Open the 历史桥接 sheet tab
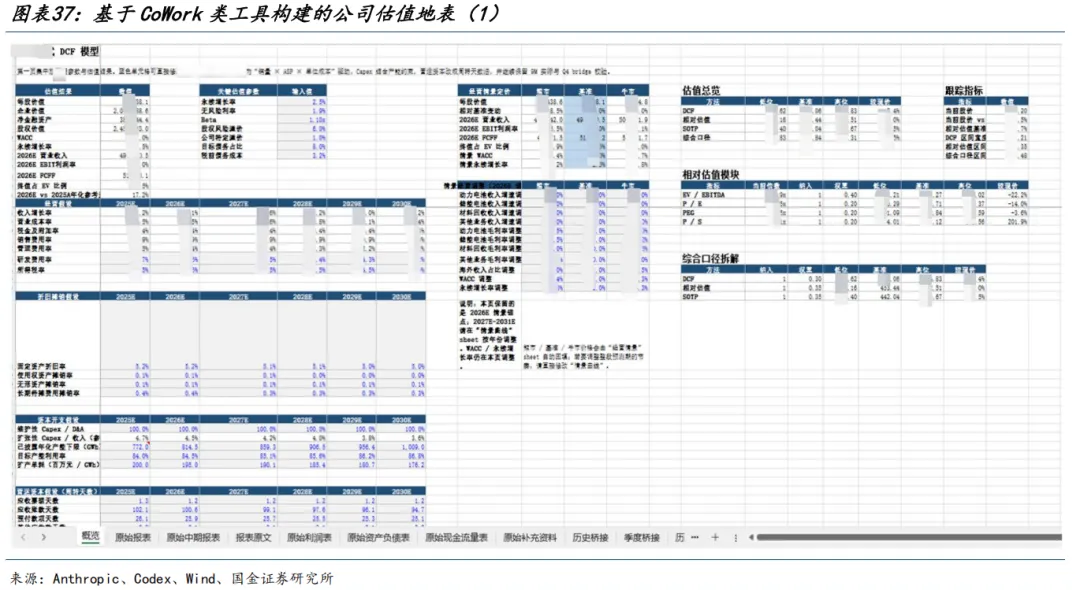1080x590 pixels. coord(590,538)
